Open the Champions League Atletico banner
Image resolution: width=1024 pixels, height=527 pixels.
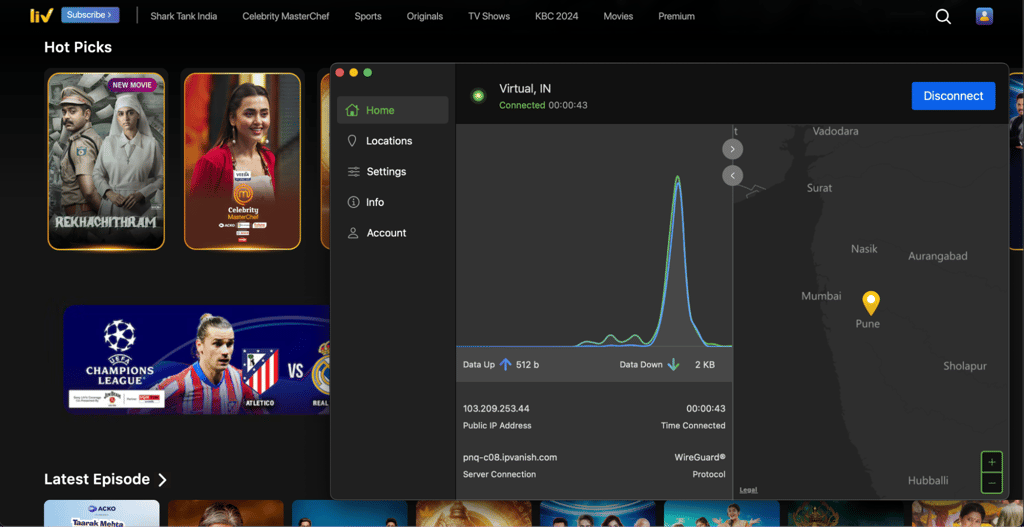click(197, 360)
